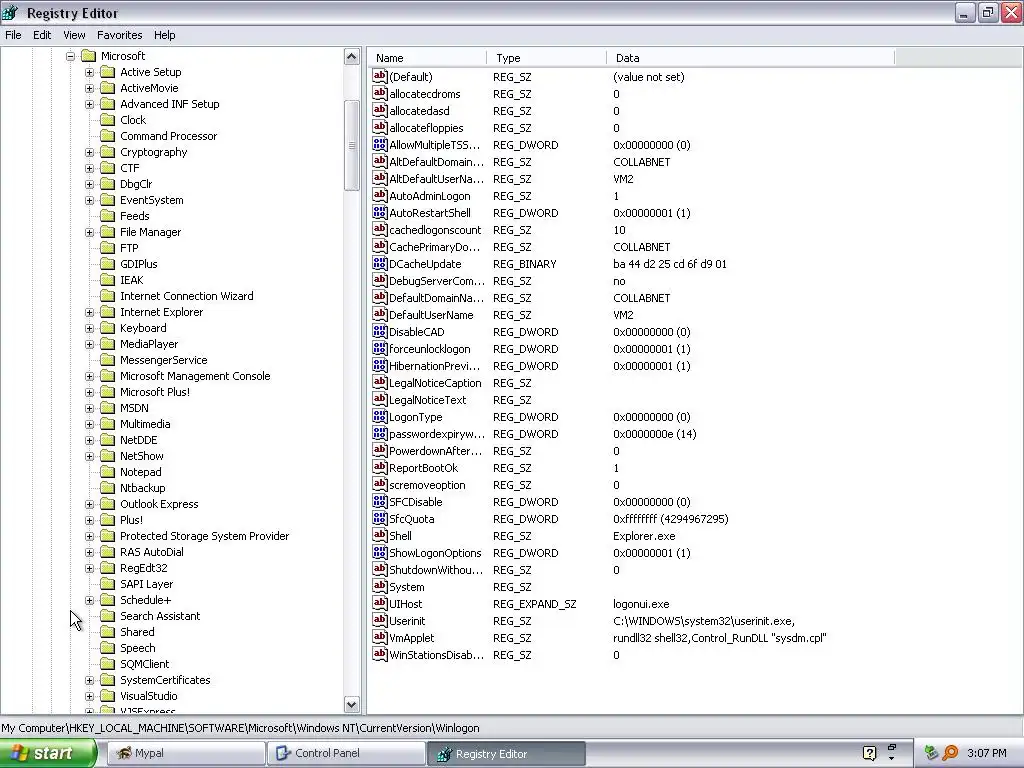Click the string icon of the Shell value
The height and width of the screenshot is (768, 1024).
click(379, 536)
